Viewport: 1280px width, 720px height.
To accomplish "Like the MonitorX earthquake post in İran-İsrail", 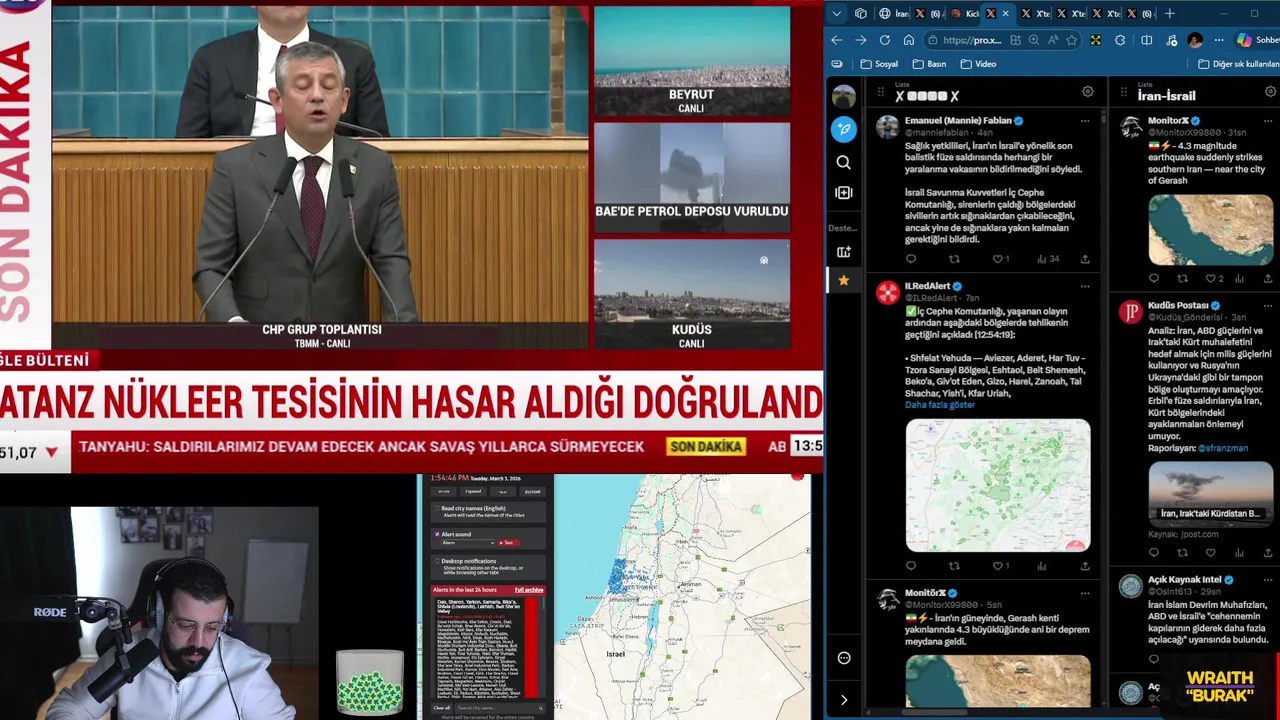I will click(1213, 279).
